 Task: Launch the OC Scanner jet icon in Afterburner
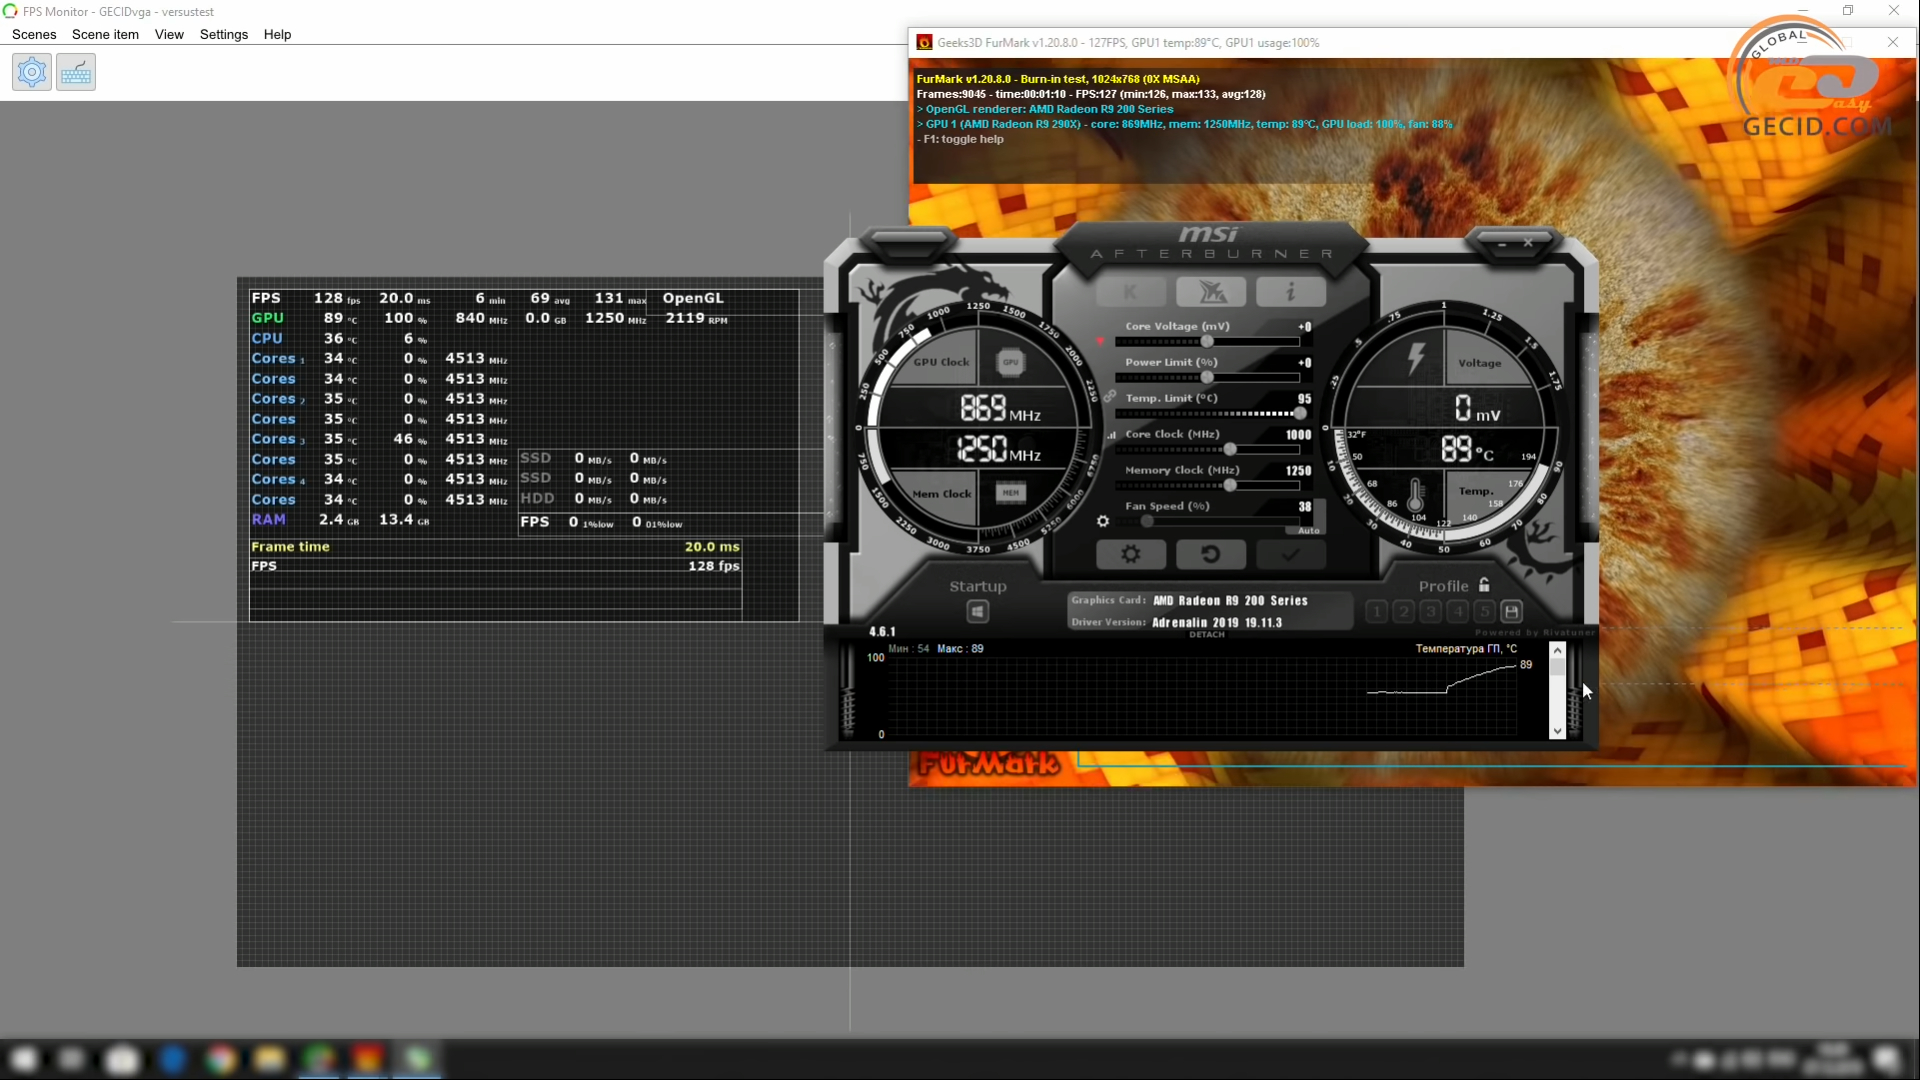pos(1211,292)
